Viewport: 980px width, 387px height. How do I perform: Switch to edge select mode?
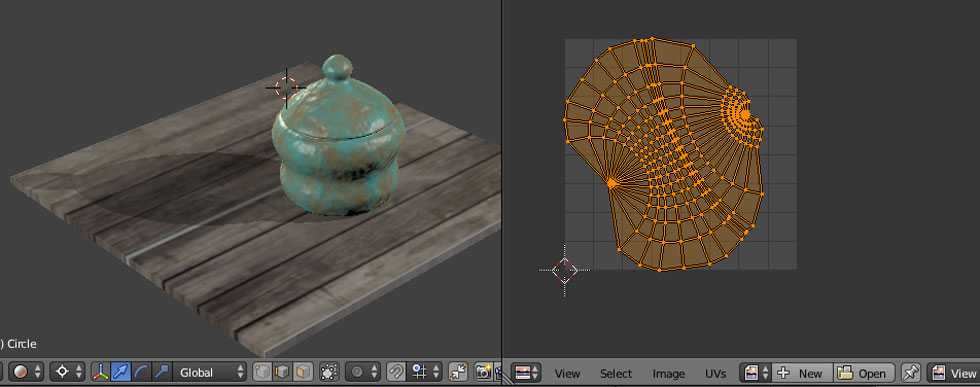coord(282,373)
